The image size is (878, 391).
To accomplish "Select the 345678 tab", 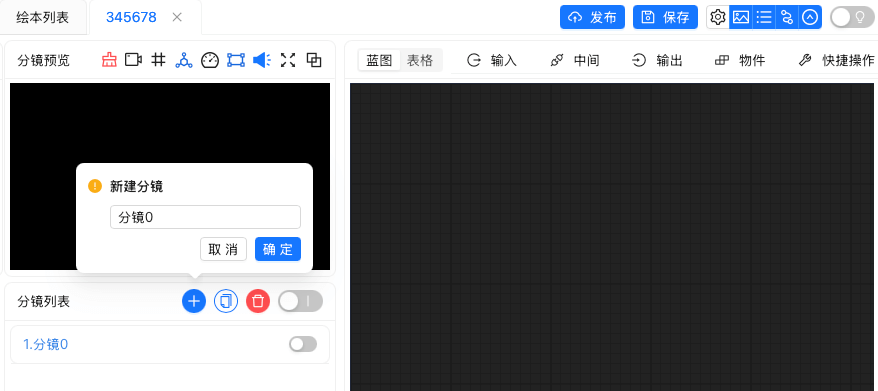I will pos(131,17).
